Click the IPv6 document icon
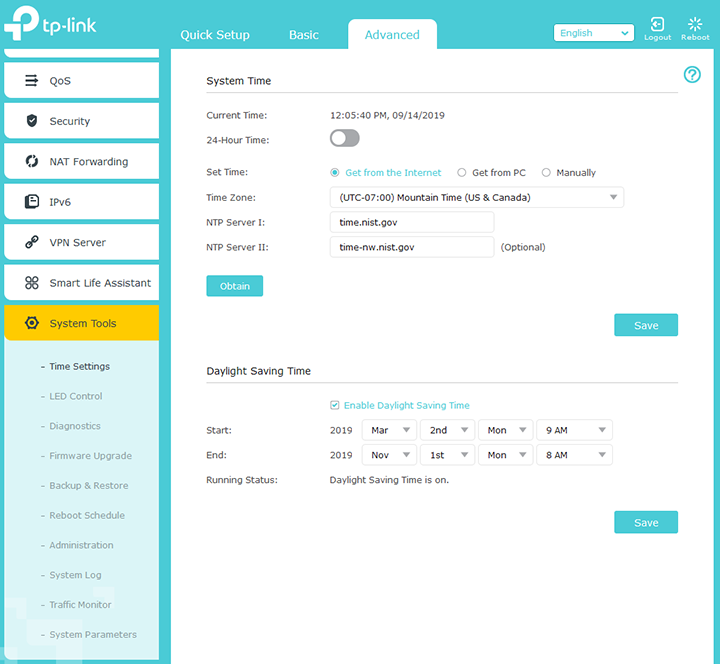 31,202
